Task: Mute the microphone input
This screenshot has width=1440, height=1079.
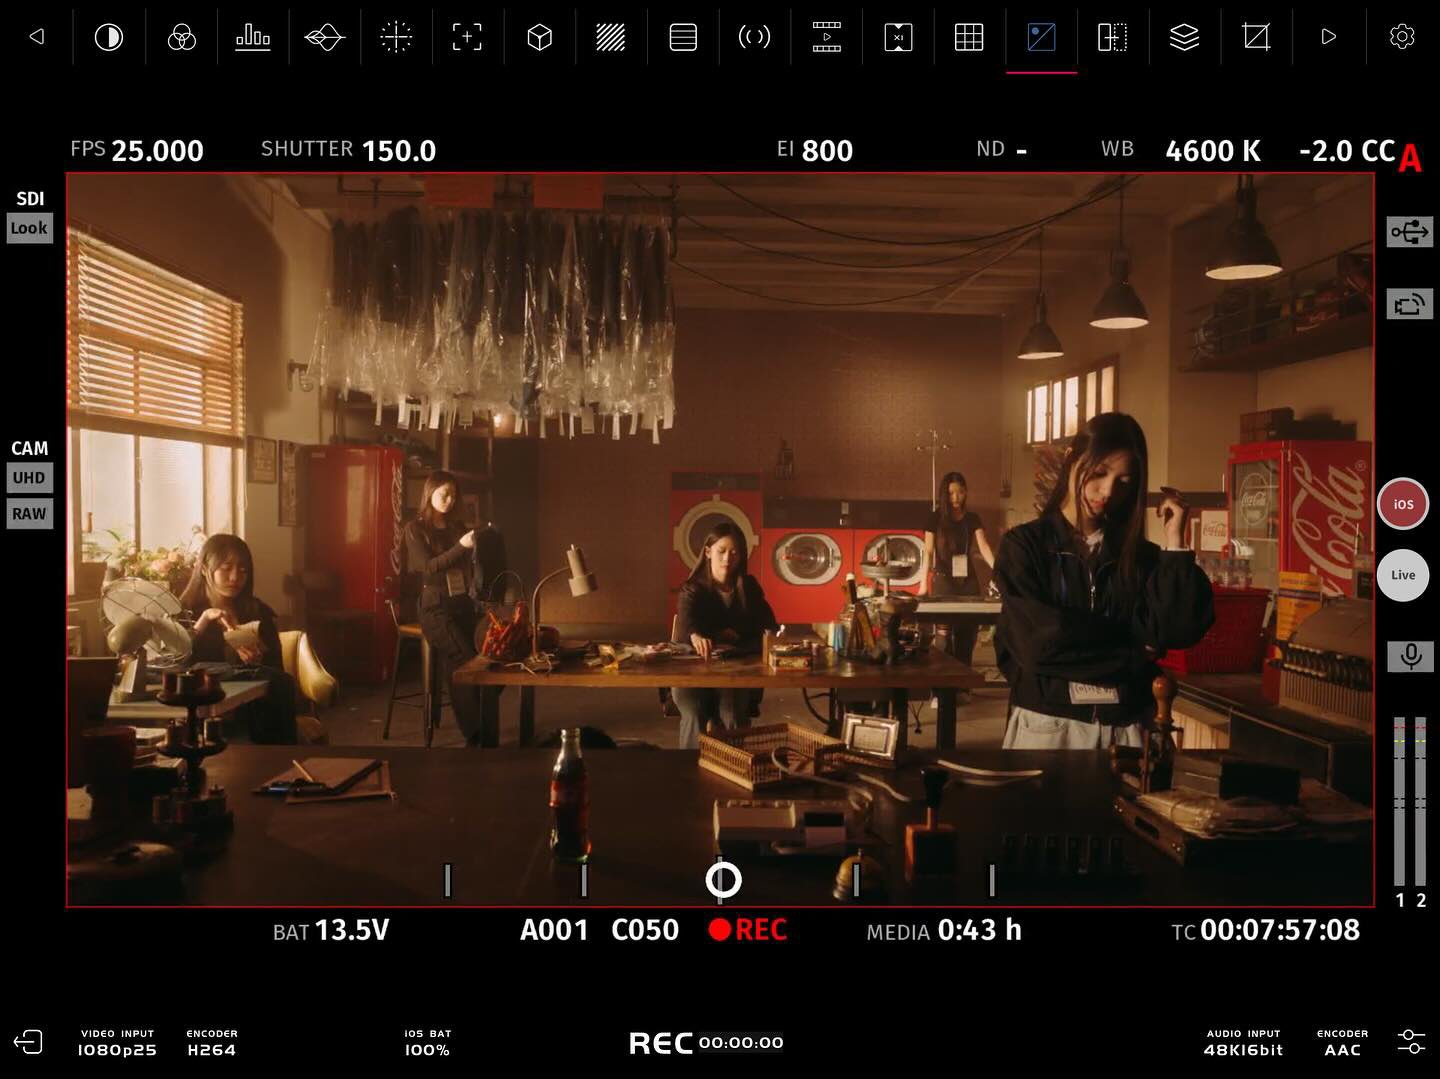Action: coord(1410,656)
